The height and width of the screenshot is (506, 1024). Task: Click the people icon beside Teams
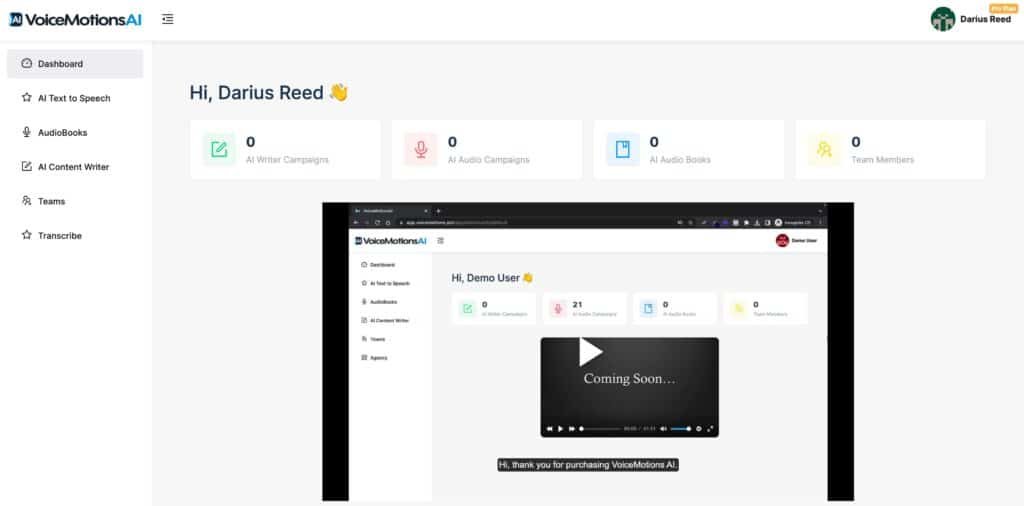26,200
